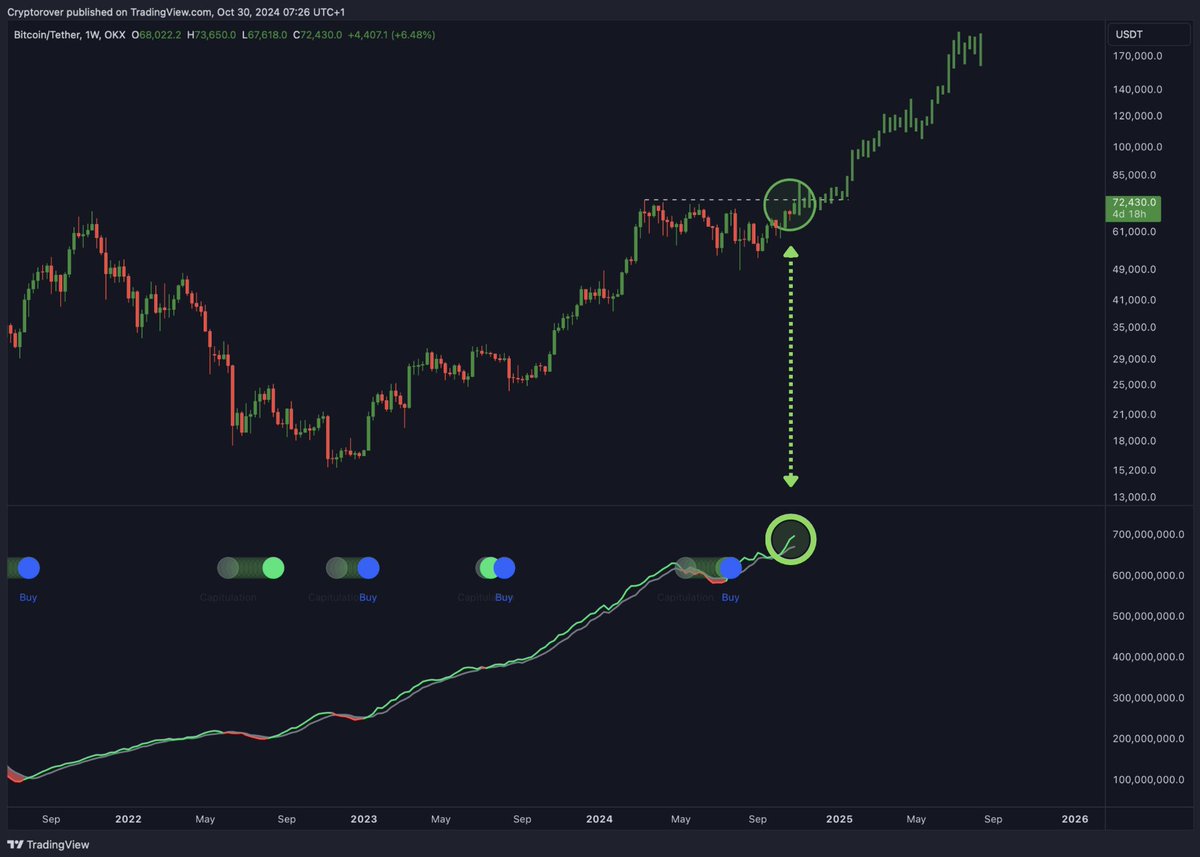
Task: Select the open value O68,022.2
Action: (x=157, y=35)
